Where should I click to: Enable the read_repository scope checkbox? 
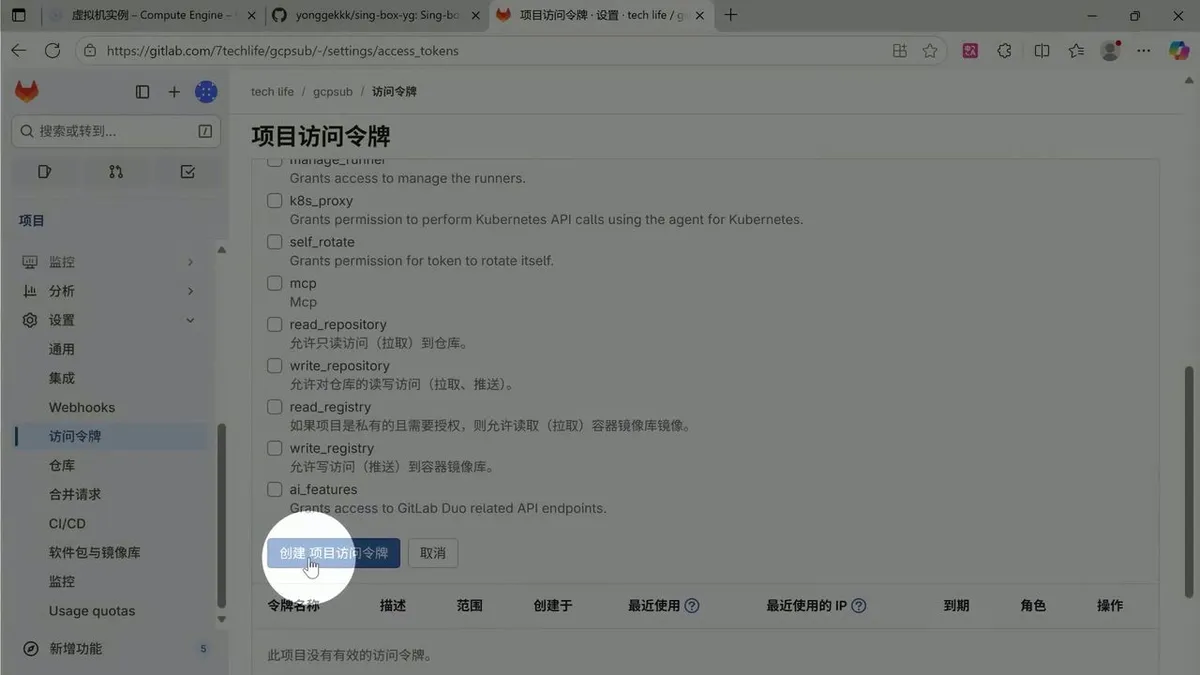coord(274,324)
